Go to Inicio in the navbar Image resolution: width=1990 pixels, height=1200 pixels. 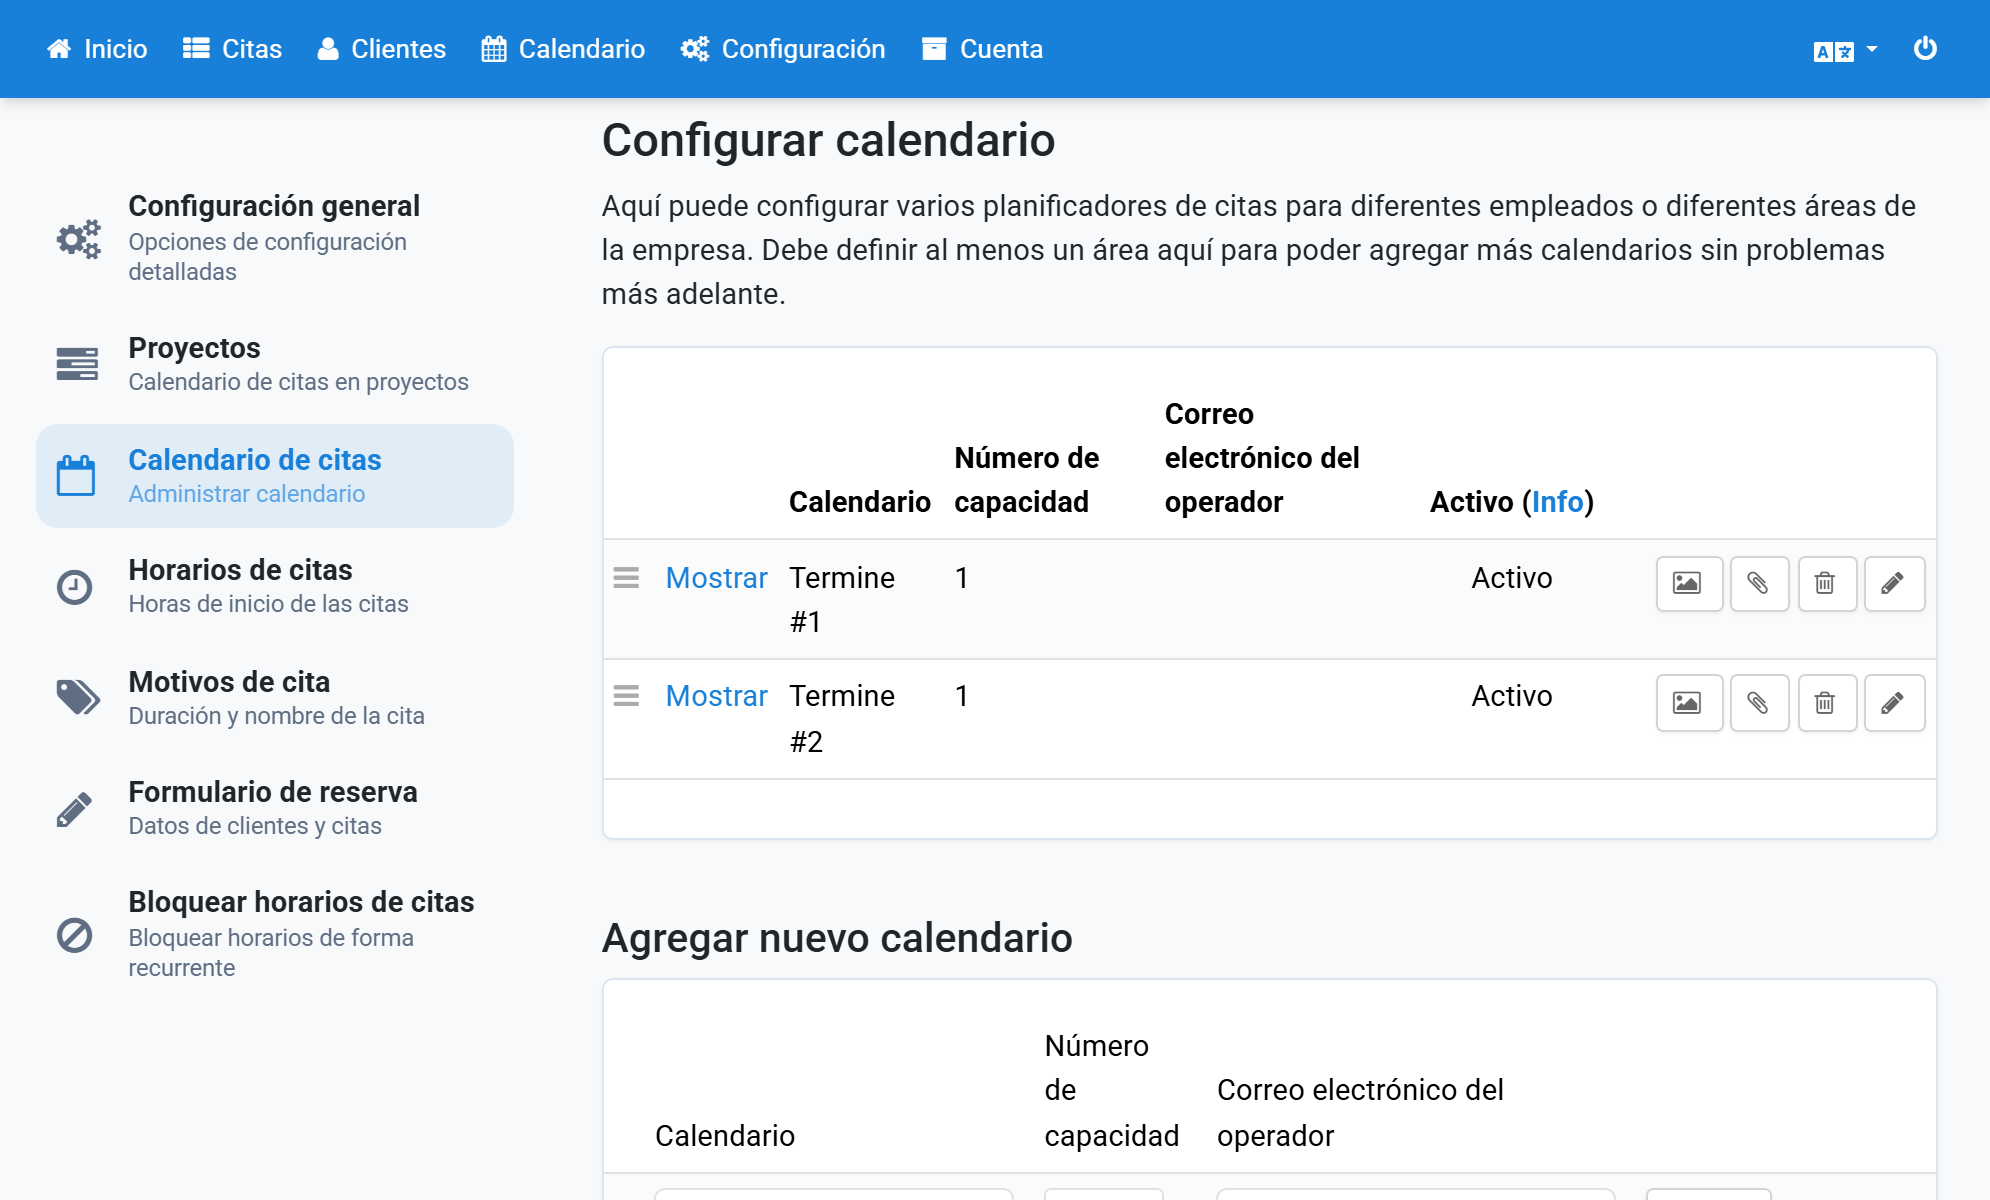pos(97,49)
